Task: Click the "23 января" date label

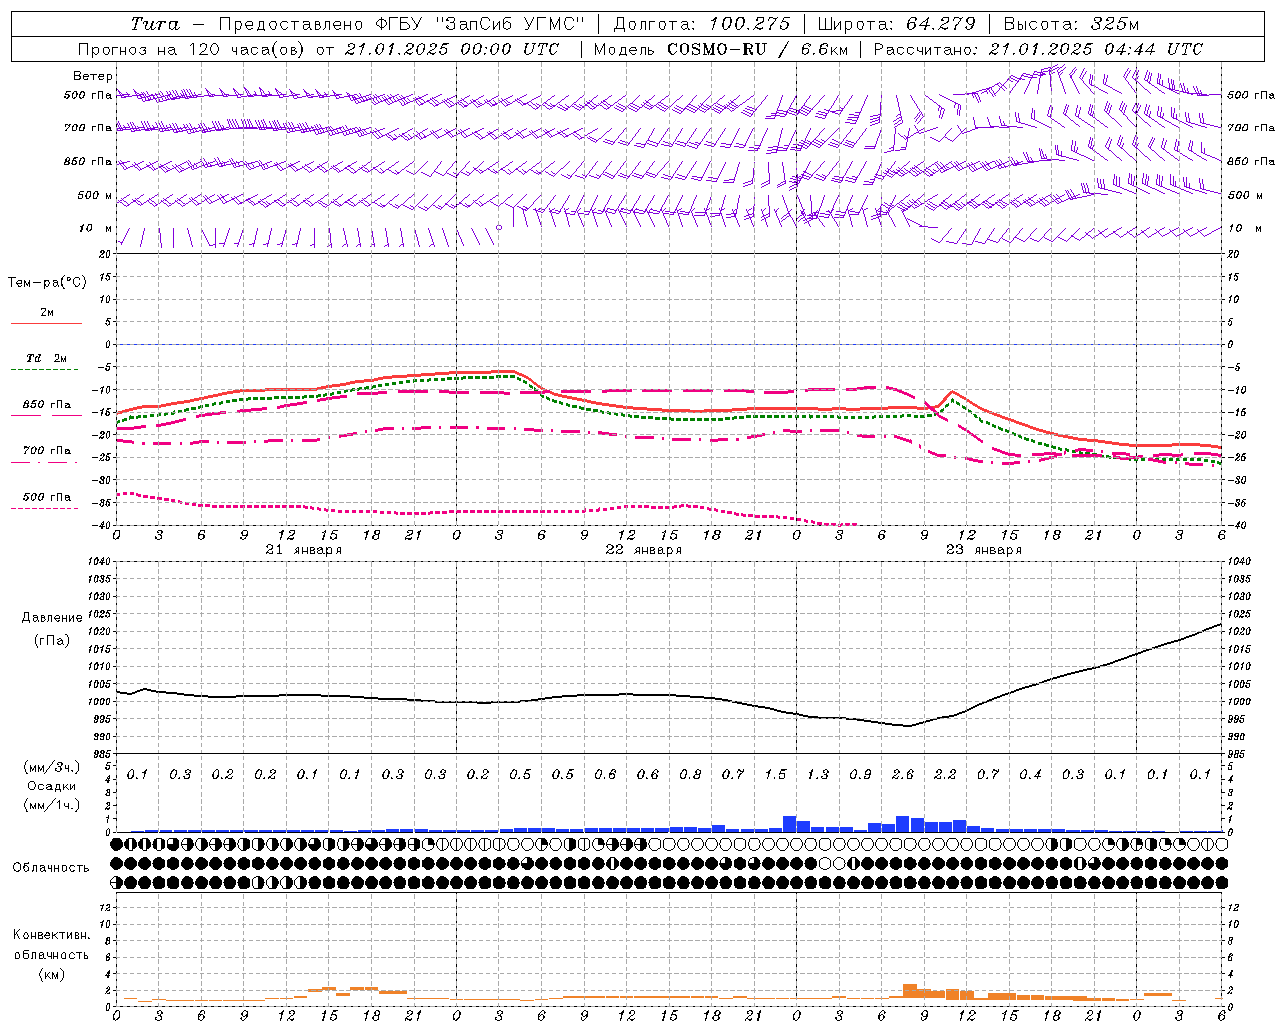Action: (983, 550)
